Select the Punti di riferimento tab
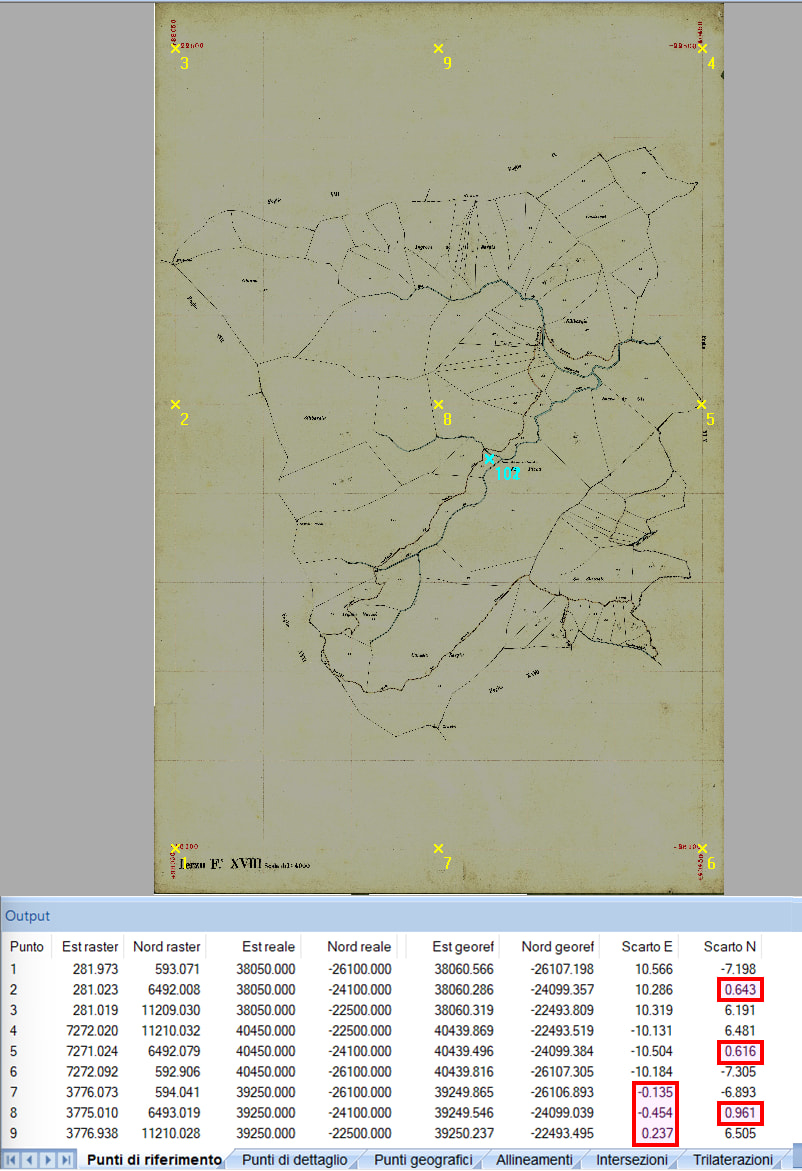 click(x=153, y=1160)
